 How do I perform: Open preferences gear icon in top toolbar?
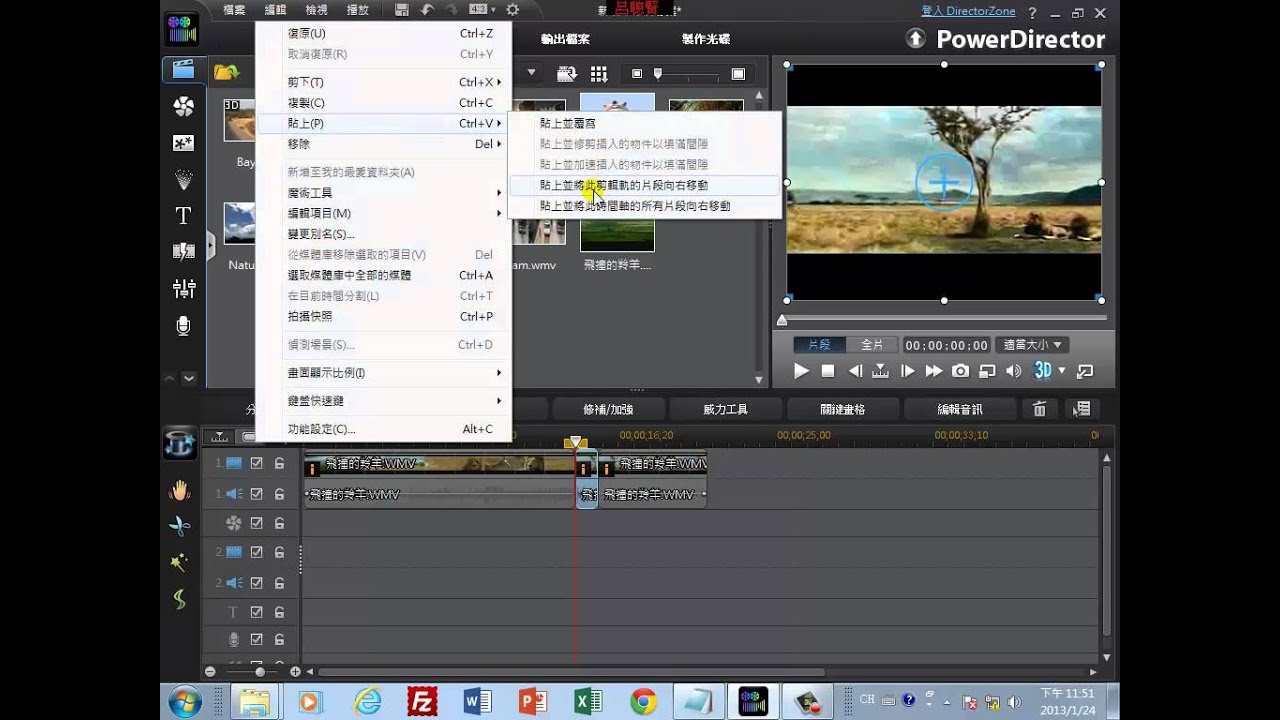[513, 10]
